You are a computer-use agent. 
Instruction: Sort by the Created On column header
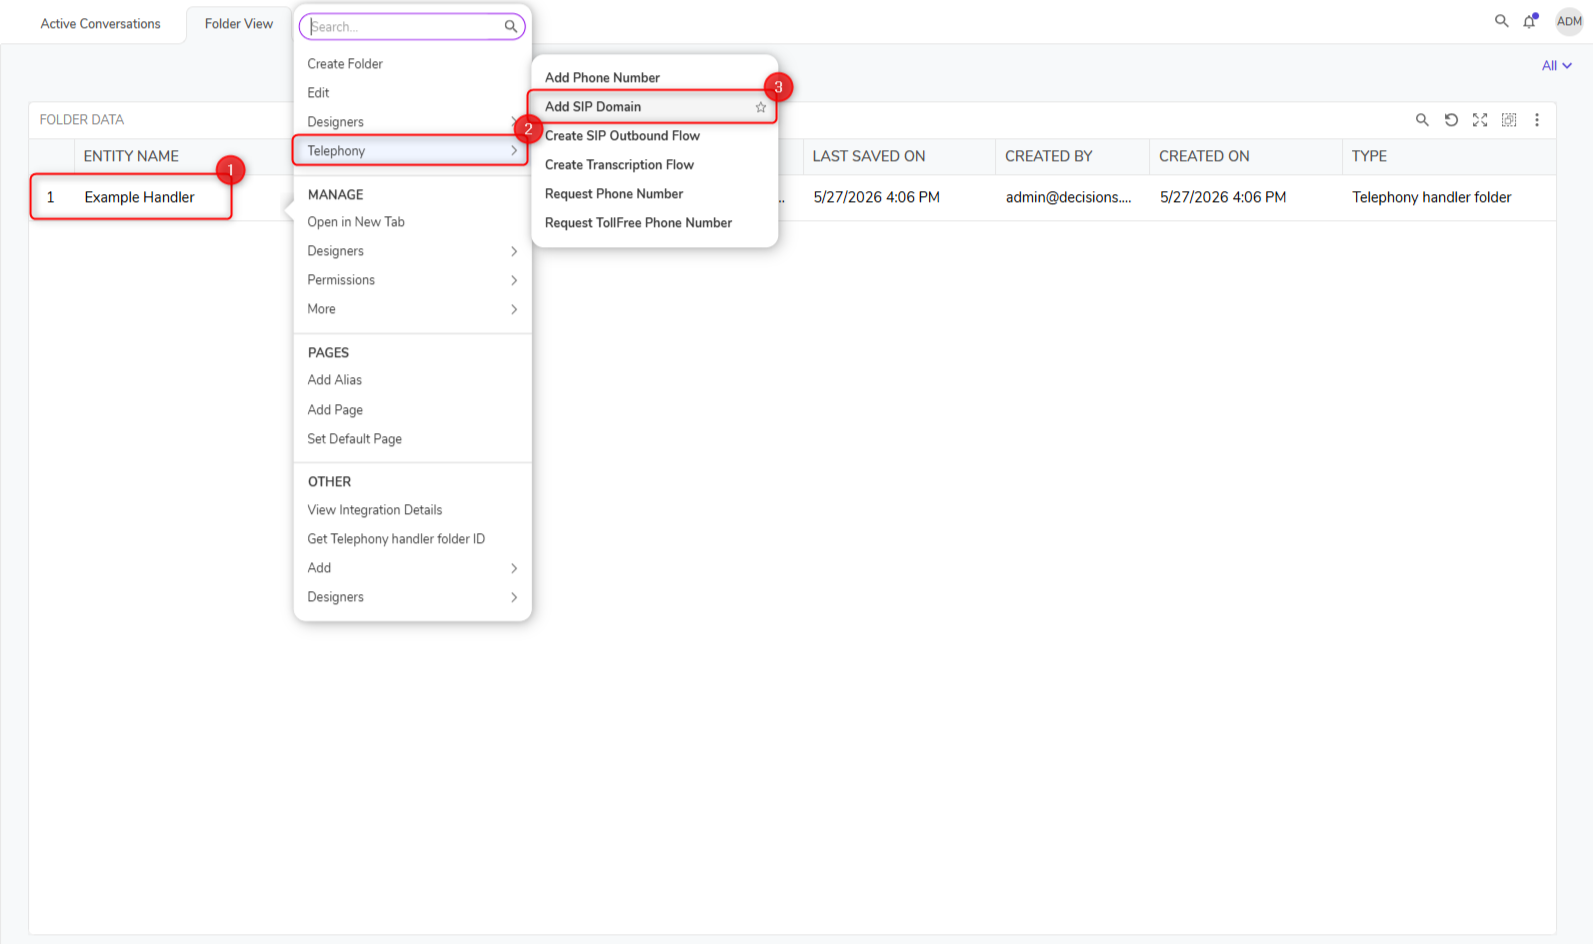(x=1204, y=156)
